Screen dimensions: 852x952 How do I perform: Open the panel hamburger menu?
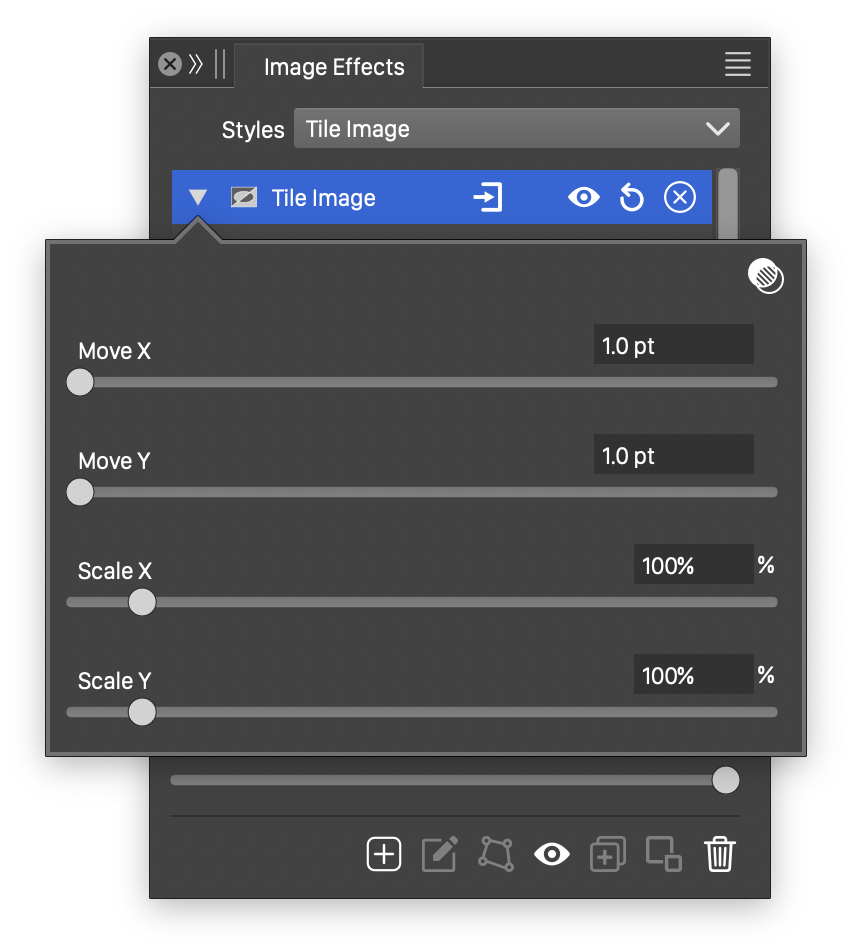(738, 65)
